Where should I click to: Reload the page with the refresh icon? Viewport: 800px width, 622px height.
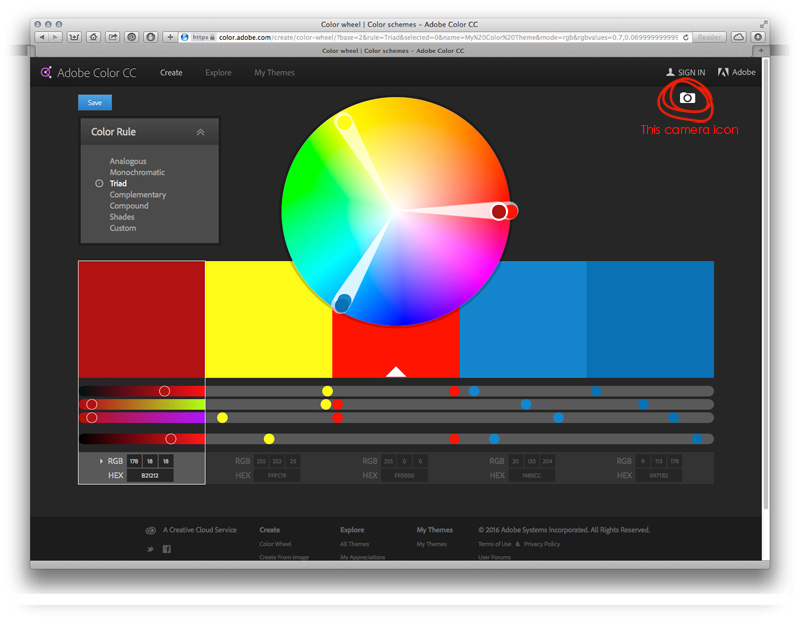coord(686,37)
